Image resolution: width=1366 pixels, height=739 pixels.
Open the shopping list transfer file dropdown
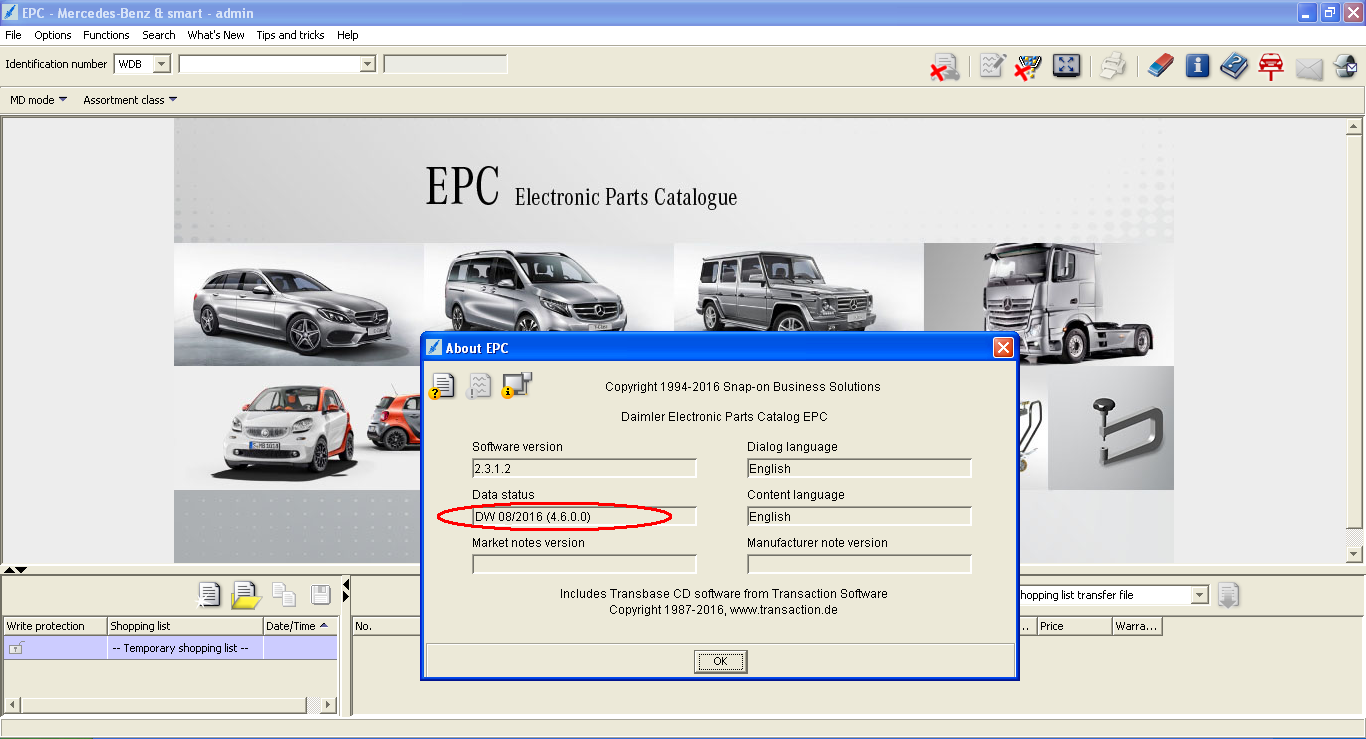click(x=1200, y=595)
